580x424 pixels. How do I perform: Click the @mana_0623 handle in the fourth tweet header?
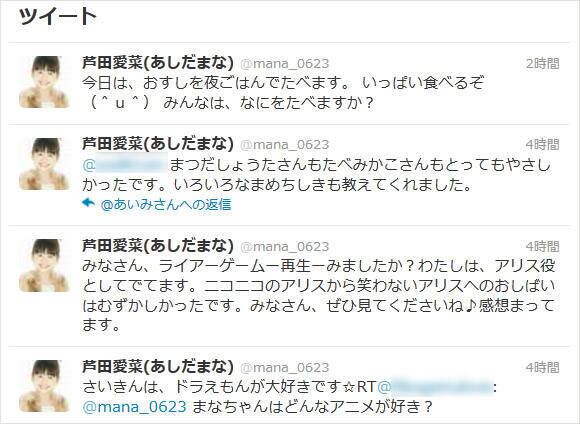coord(284,367)
